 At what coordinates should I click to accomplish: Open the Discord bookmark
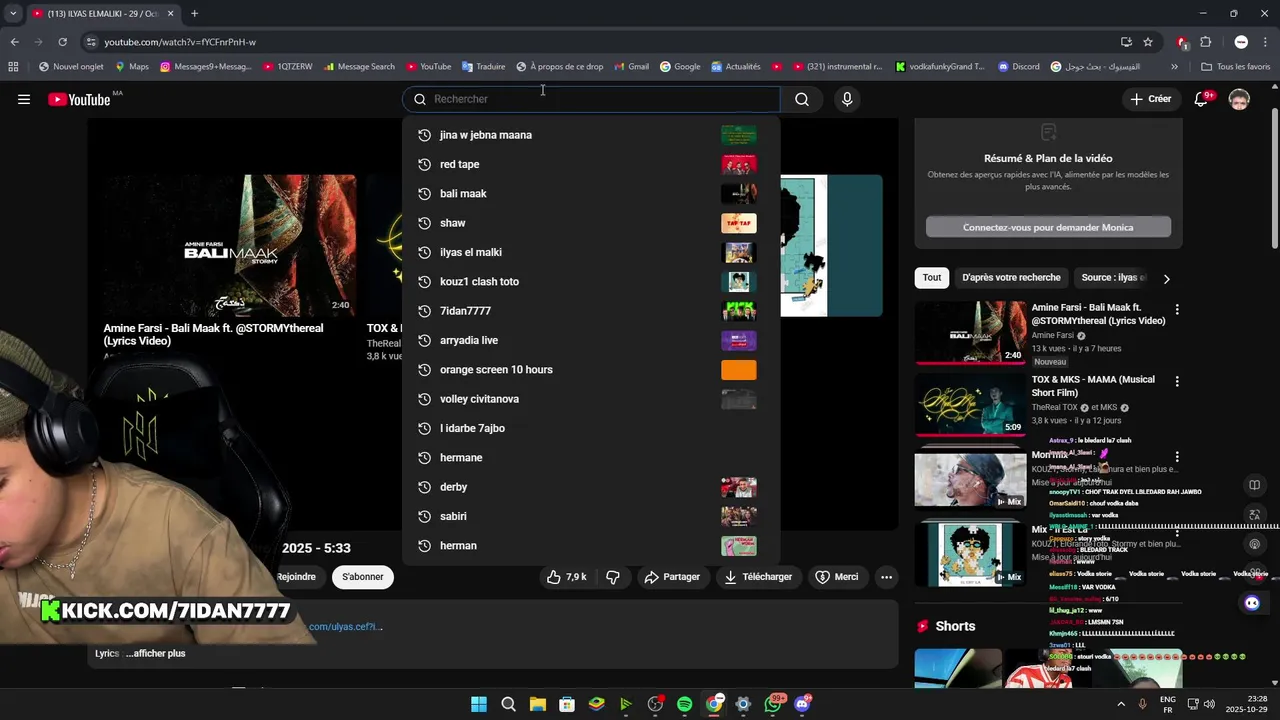pos(1018,67)
